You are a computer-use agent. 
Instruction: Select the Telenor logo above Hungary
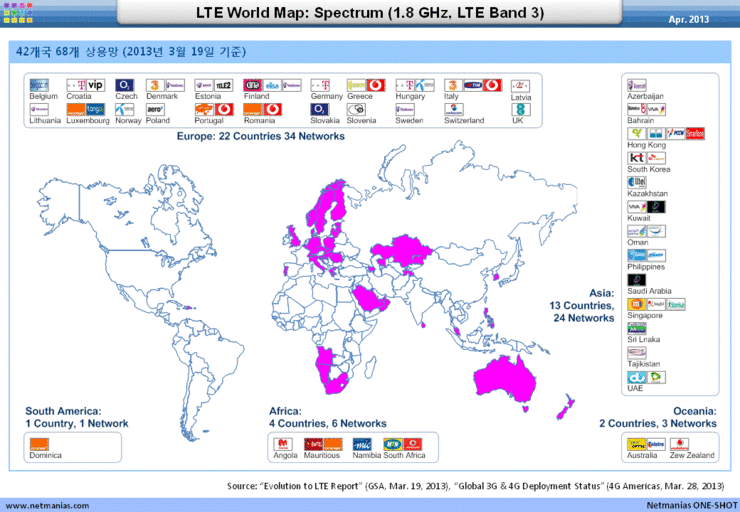tap(425, 85)
